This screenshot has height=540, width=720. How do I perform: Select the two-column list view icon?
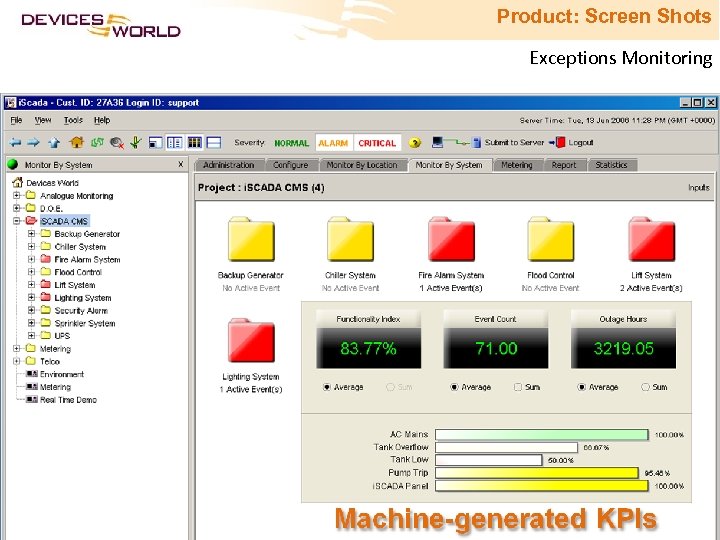(175, 143)
